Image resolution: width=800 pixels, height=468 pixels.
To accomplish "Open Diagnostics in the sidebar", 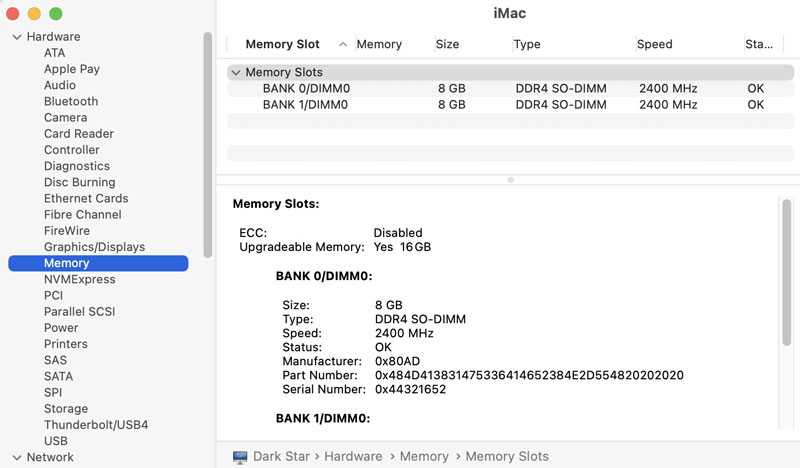I will click(77, 166).
